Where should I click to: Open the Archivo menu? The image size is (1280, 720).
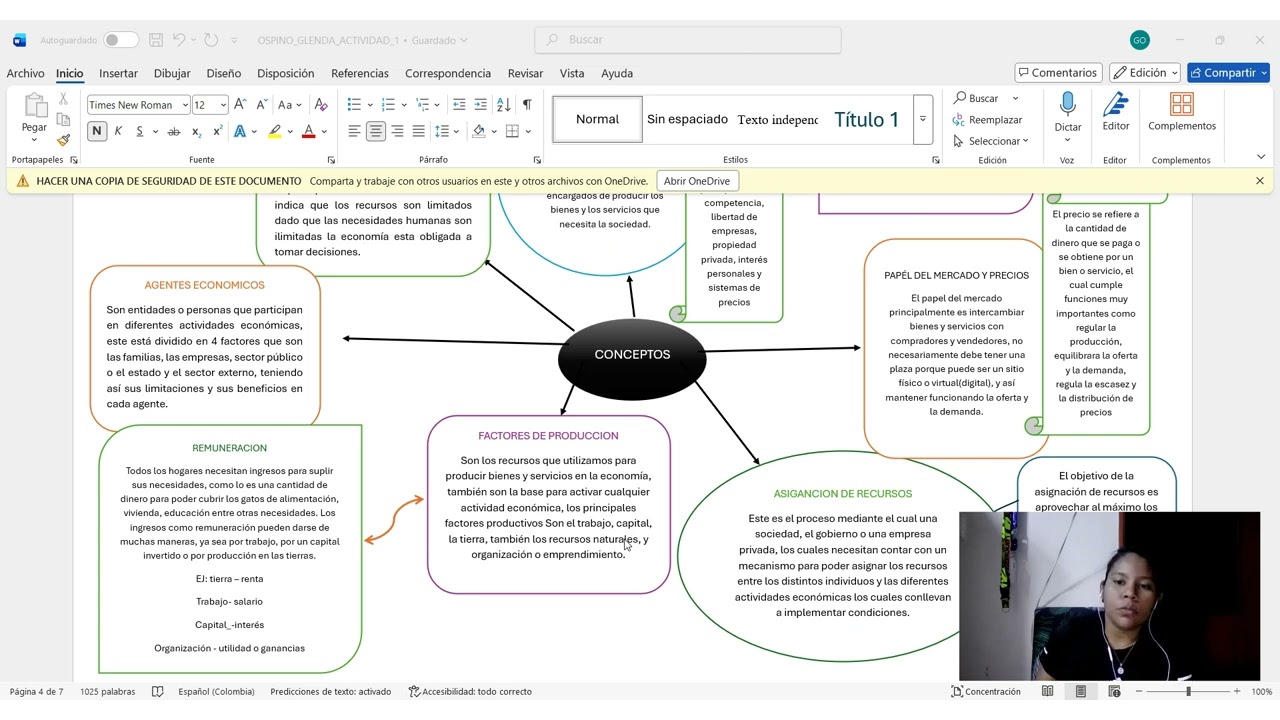[x=25, y=73]
